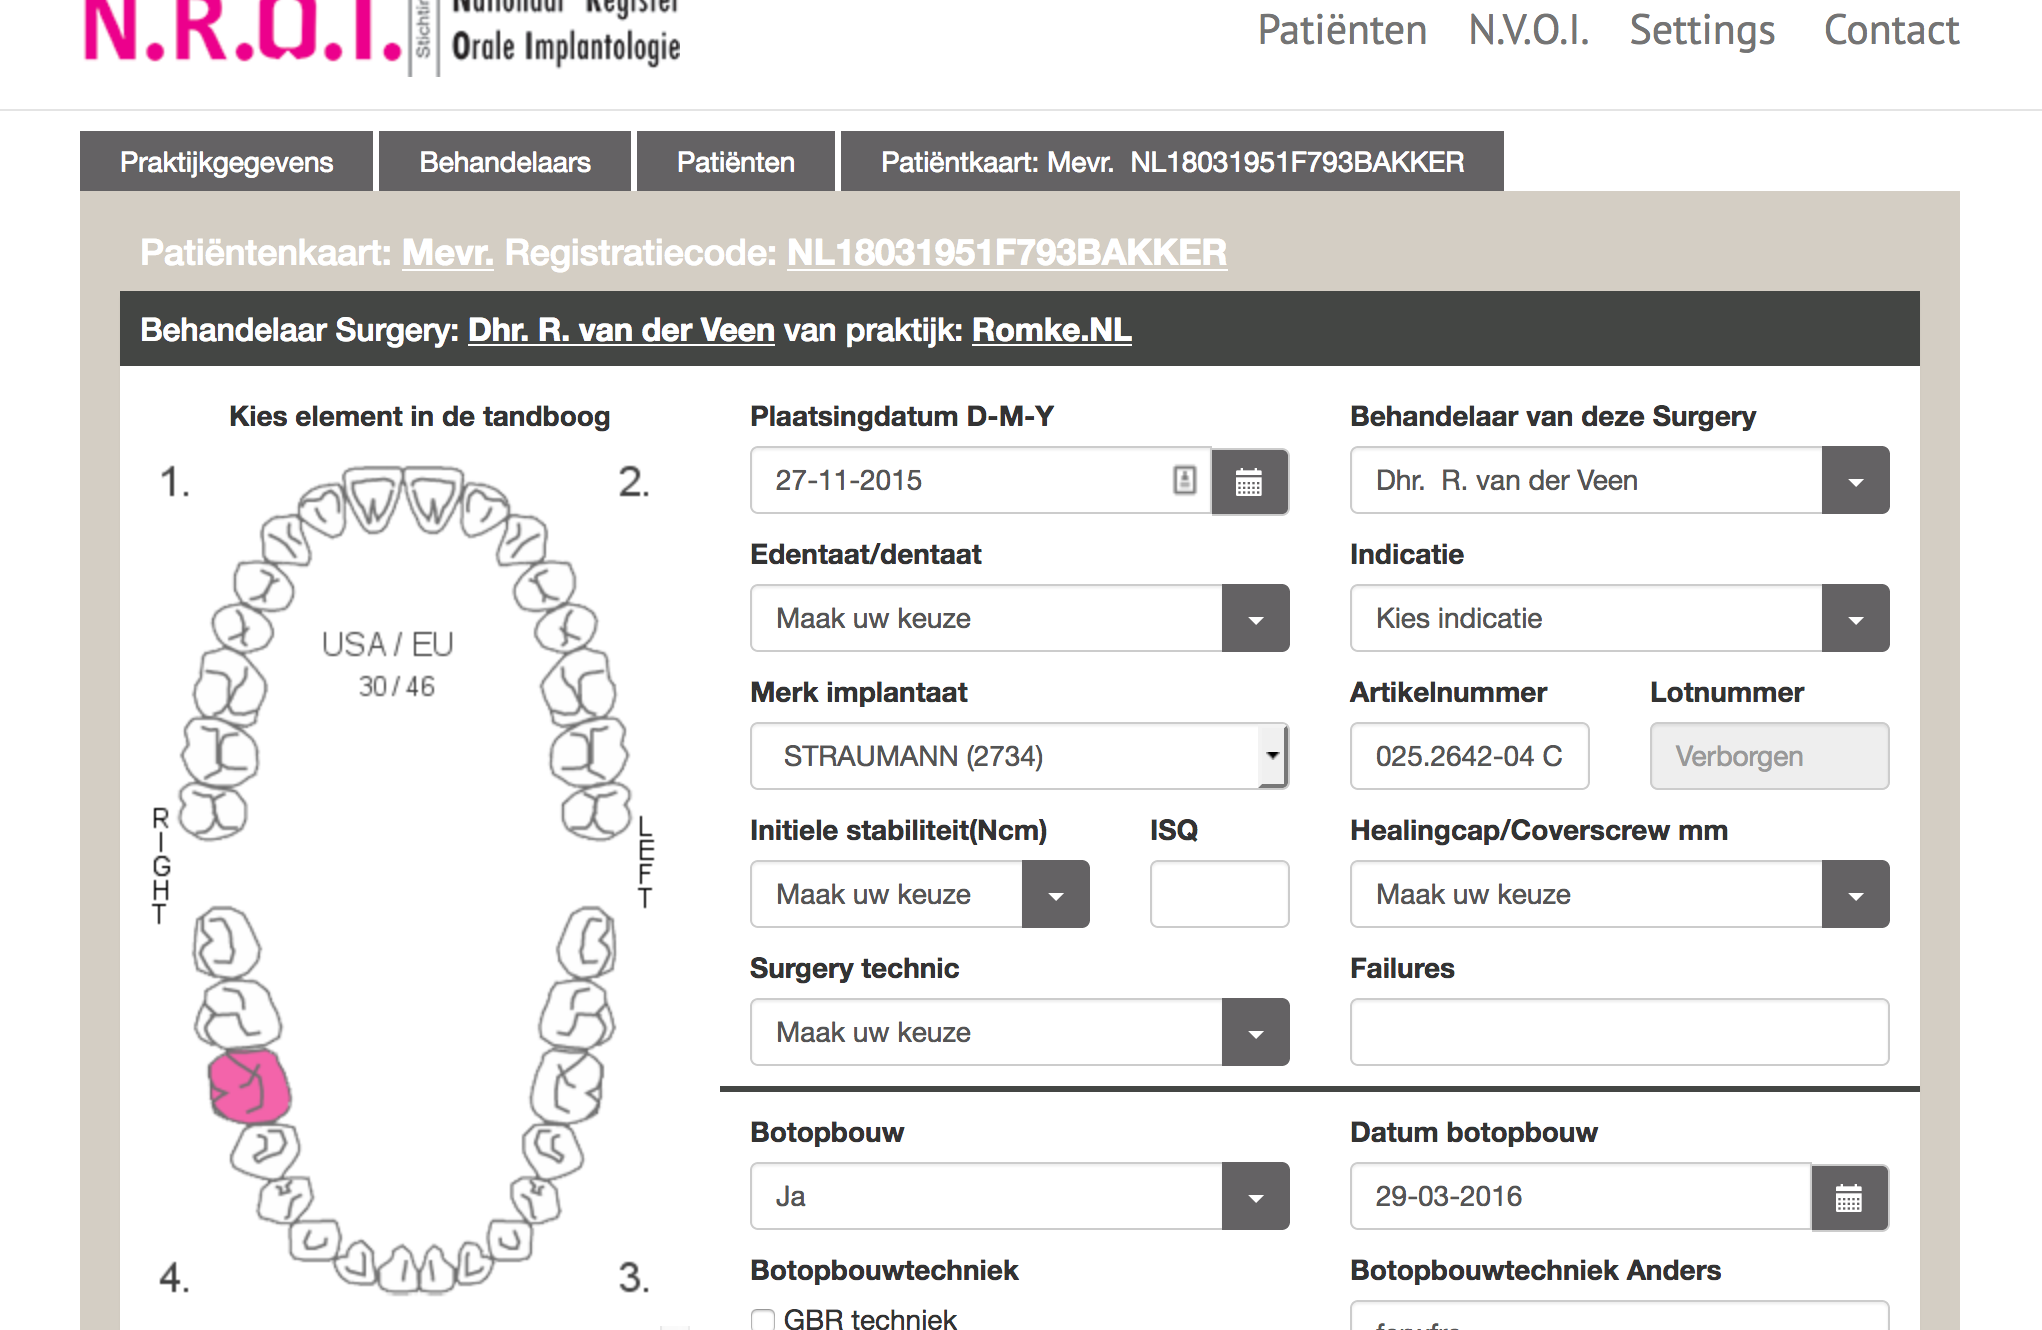2042x1330 pixels.
Task: Click the autofill contact icon in date field
Action: pos(1184,480)
